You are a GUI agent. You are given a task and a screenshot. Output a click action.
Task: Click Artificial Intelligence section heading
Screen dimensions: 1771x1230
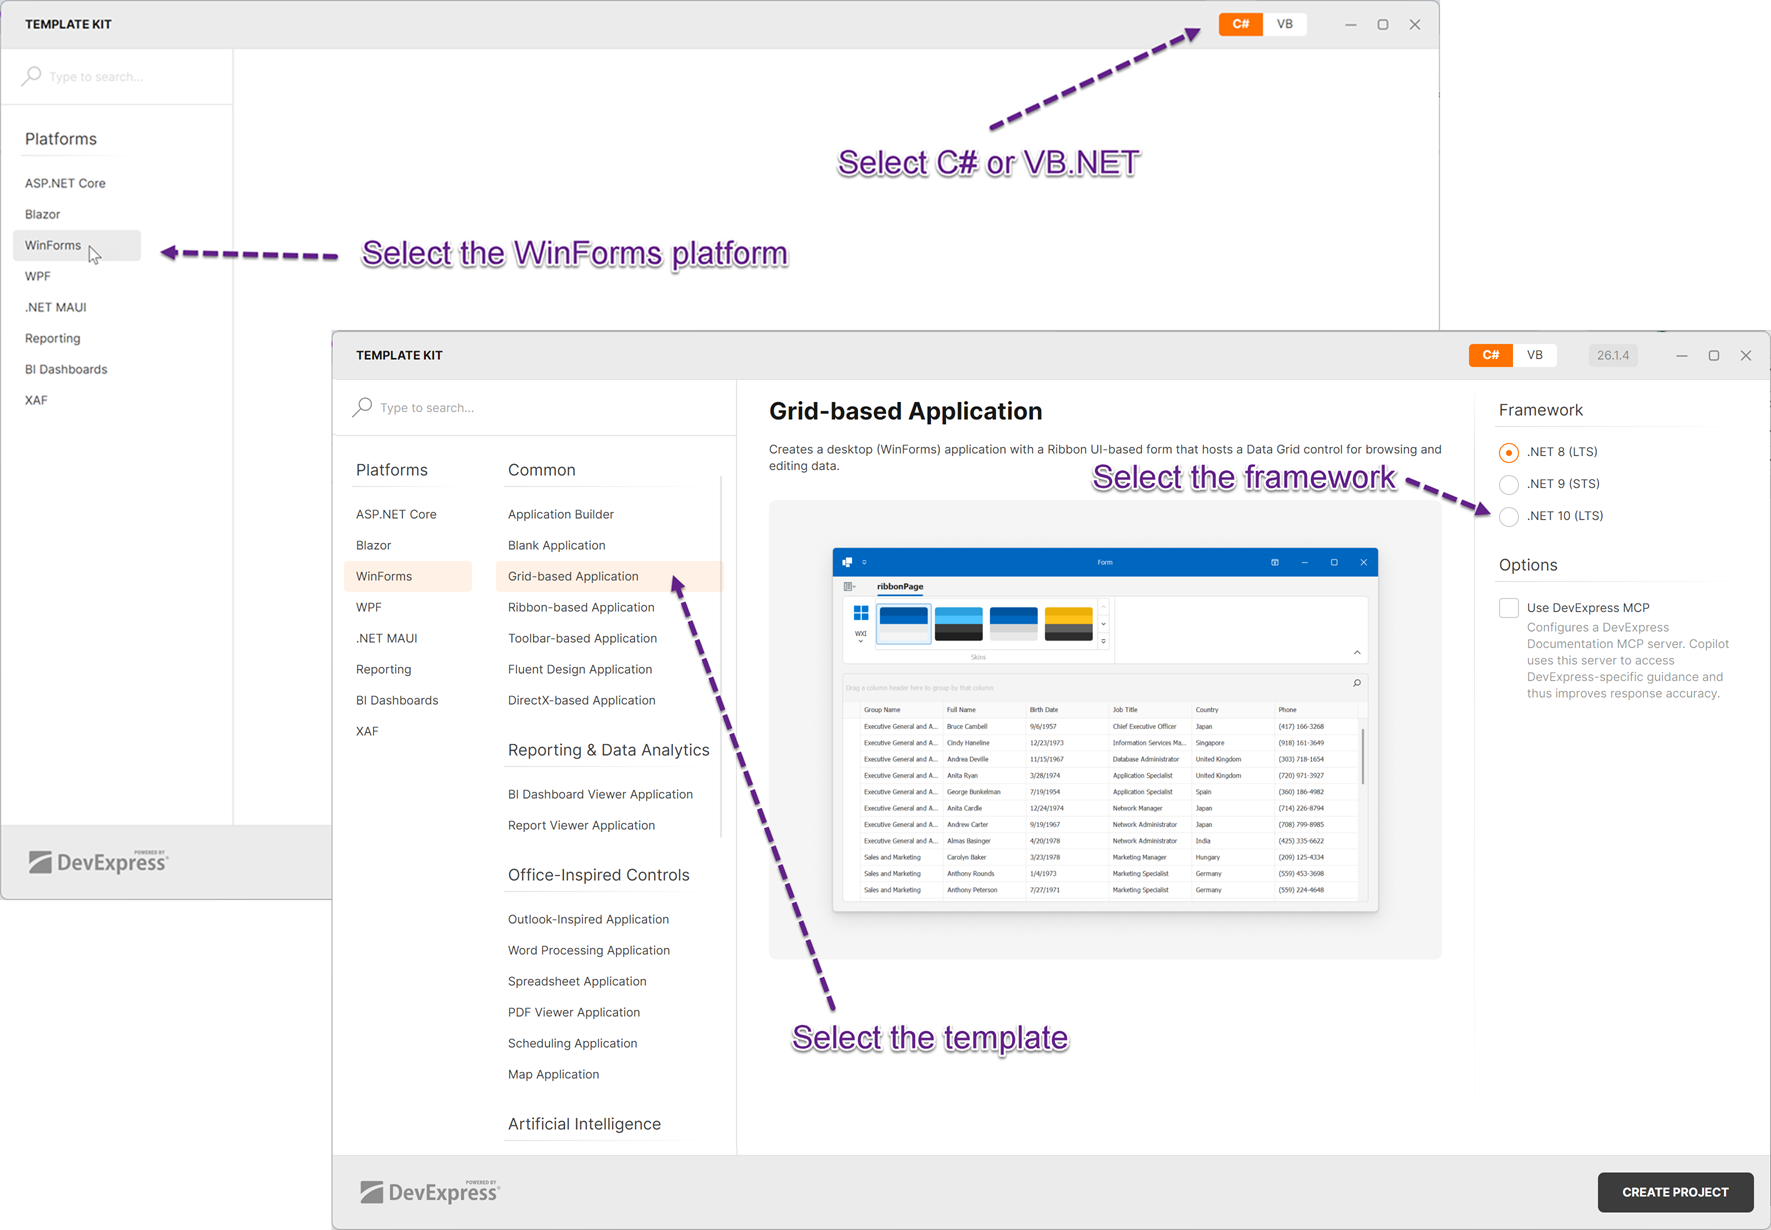(584, 1124)
